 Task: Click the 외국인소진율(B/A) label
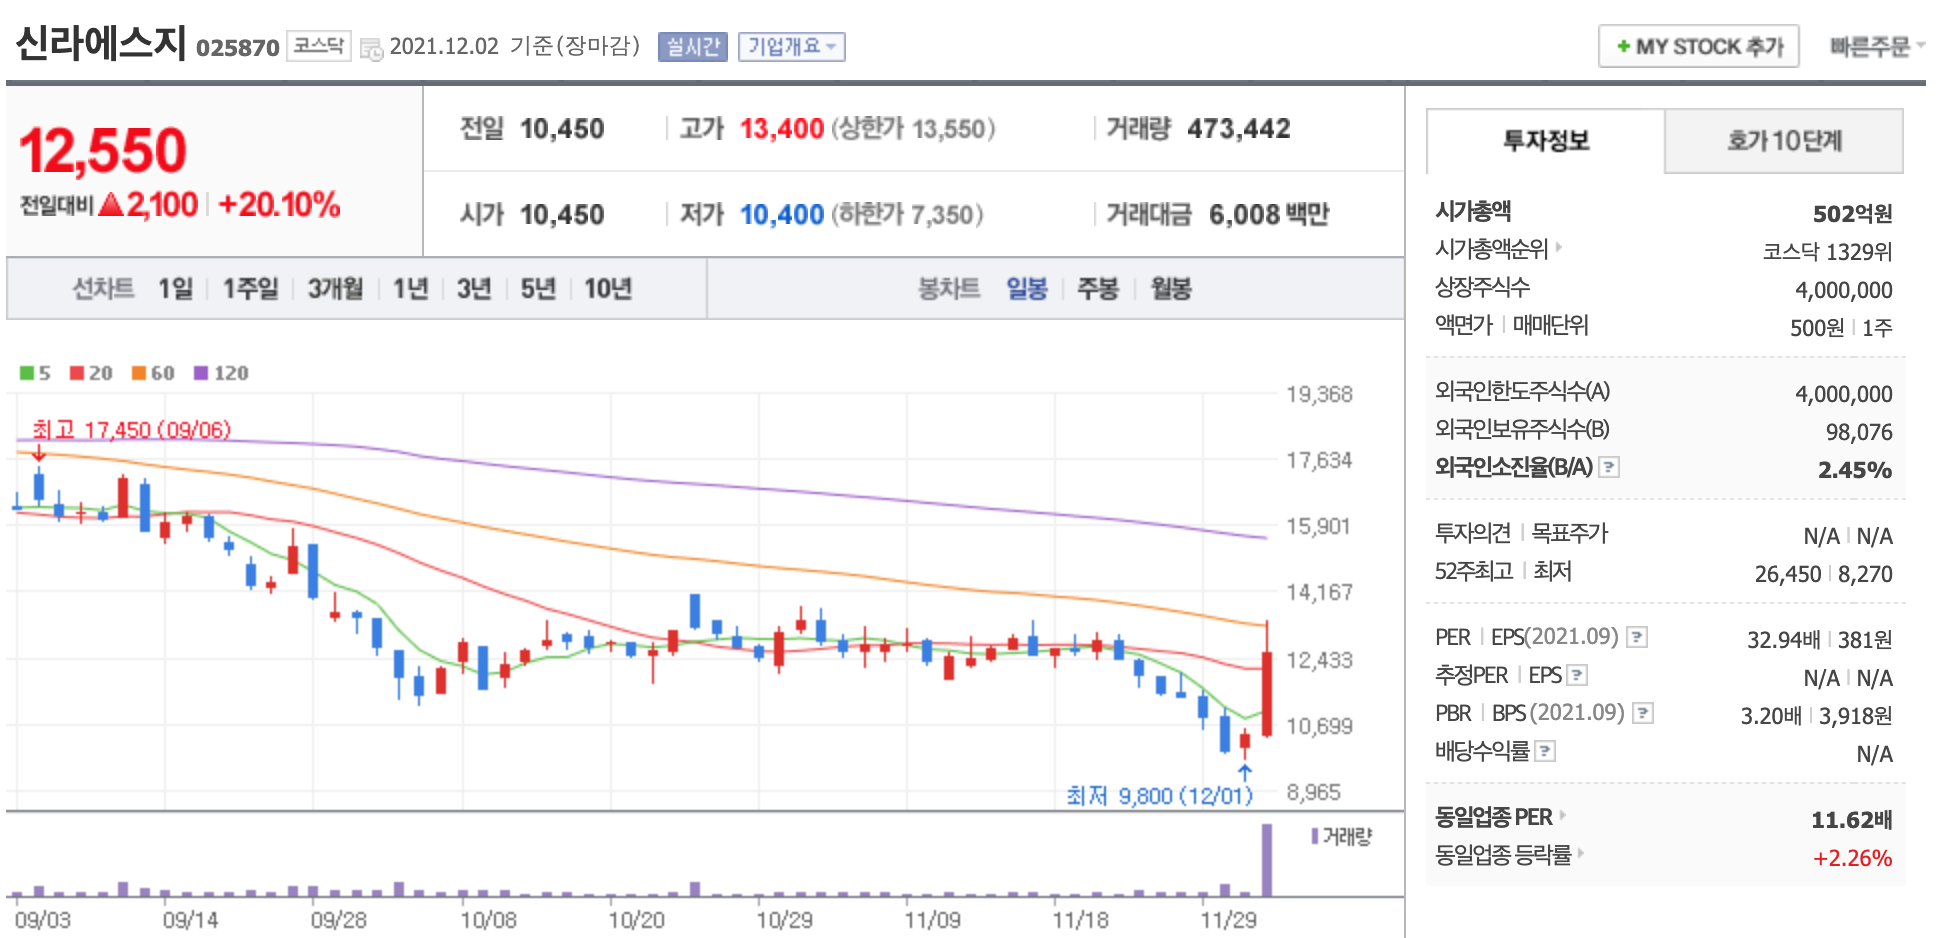click(x=1514, y=467)
